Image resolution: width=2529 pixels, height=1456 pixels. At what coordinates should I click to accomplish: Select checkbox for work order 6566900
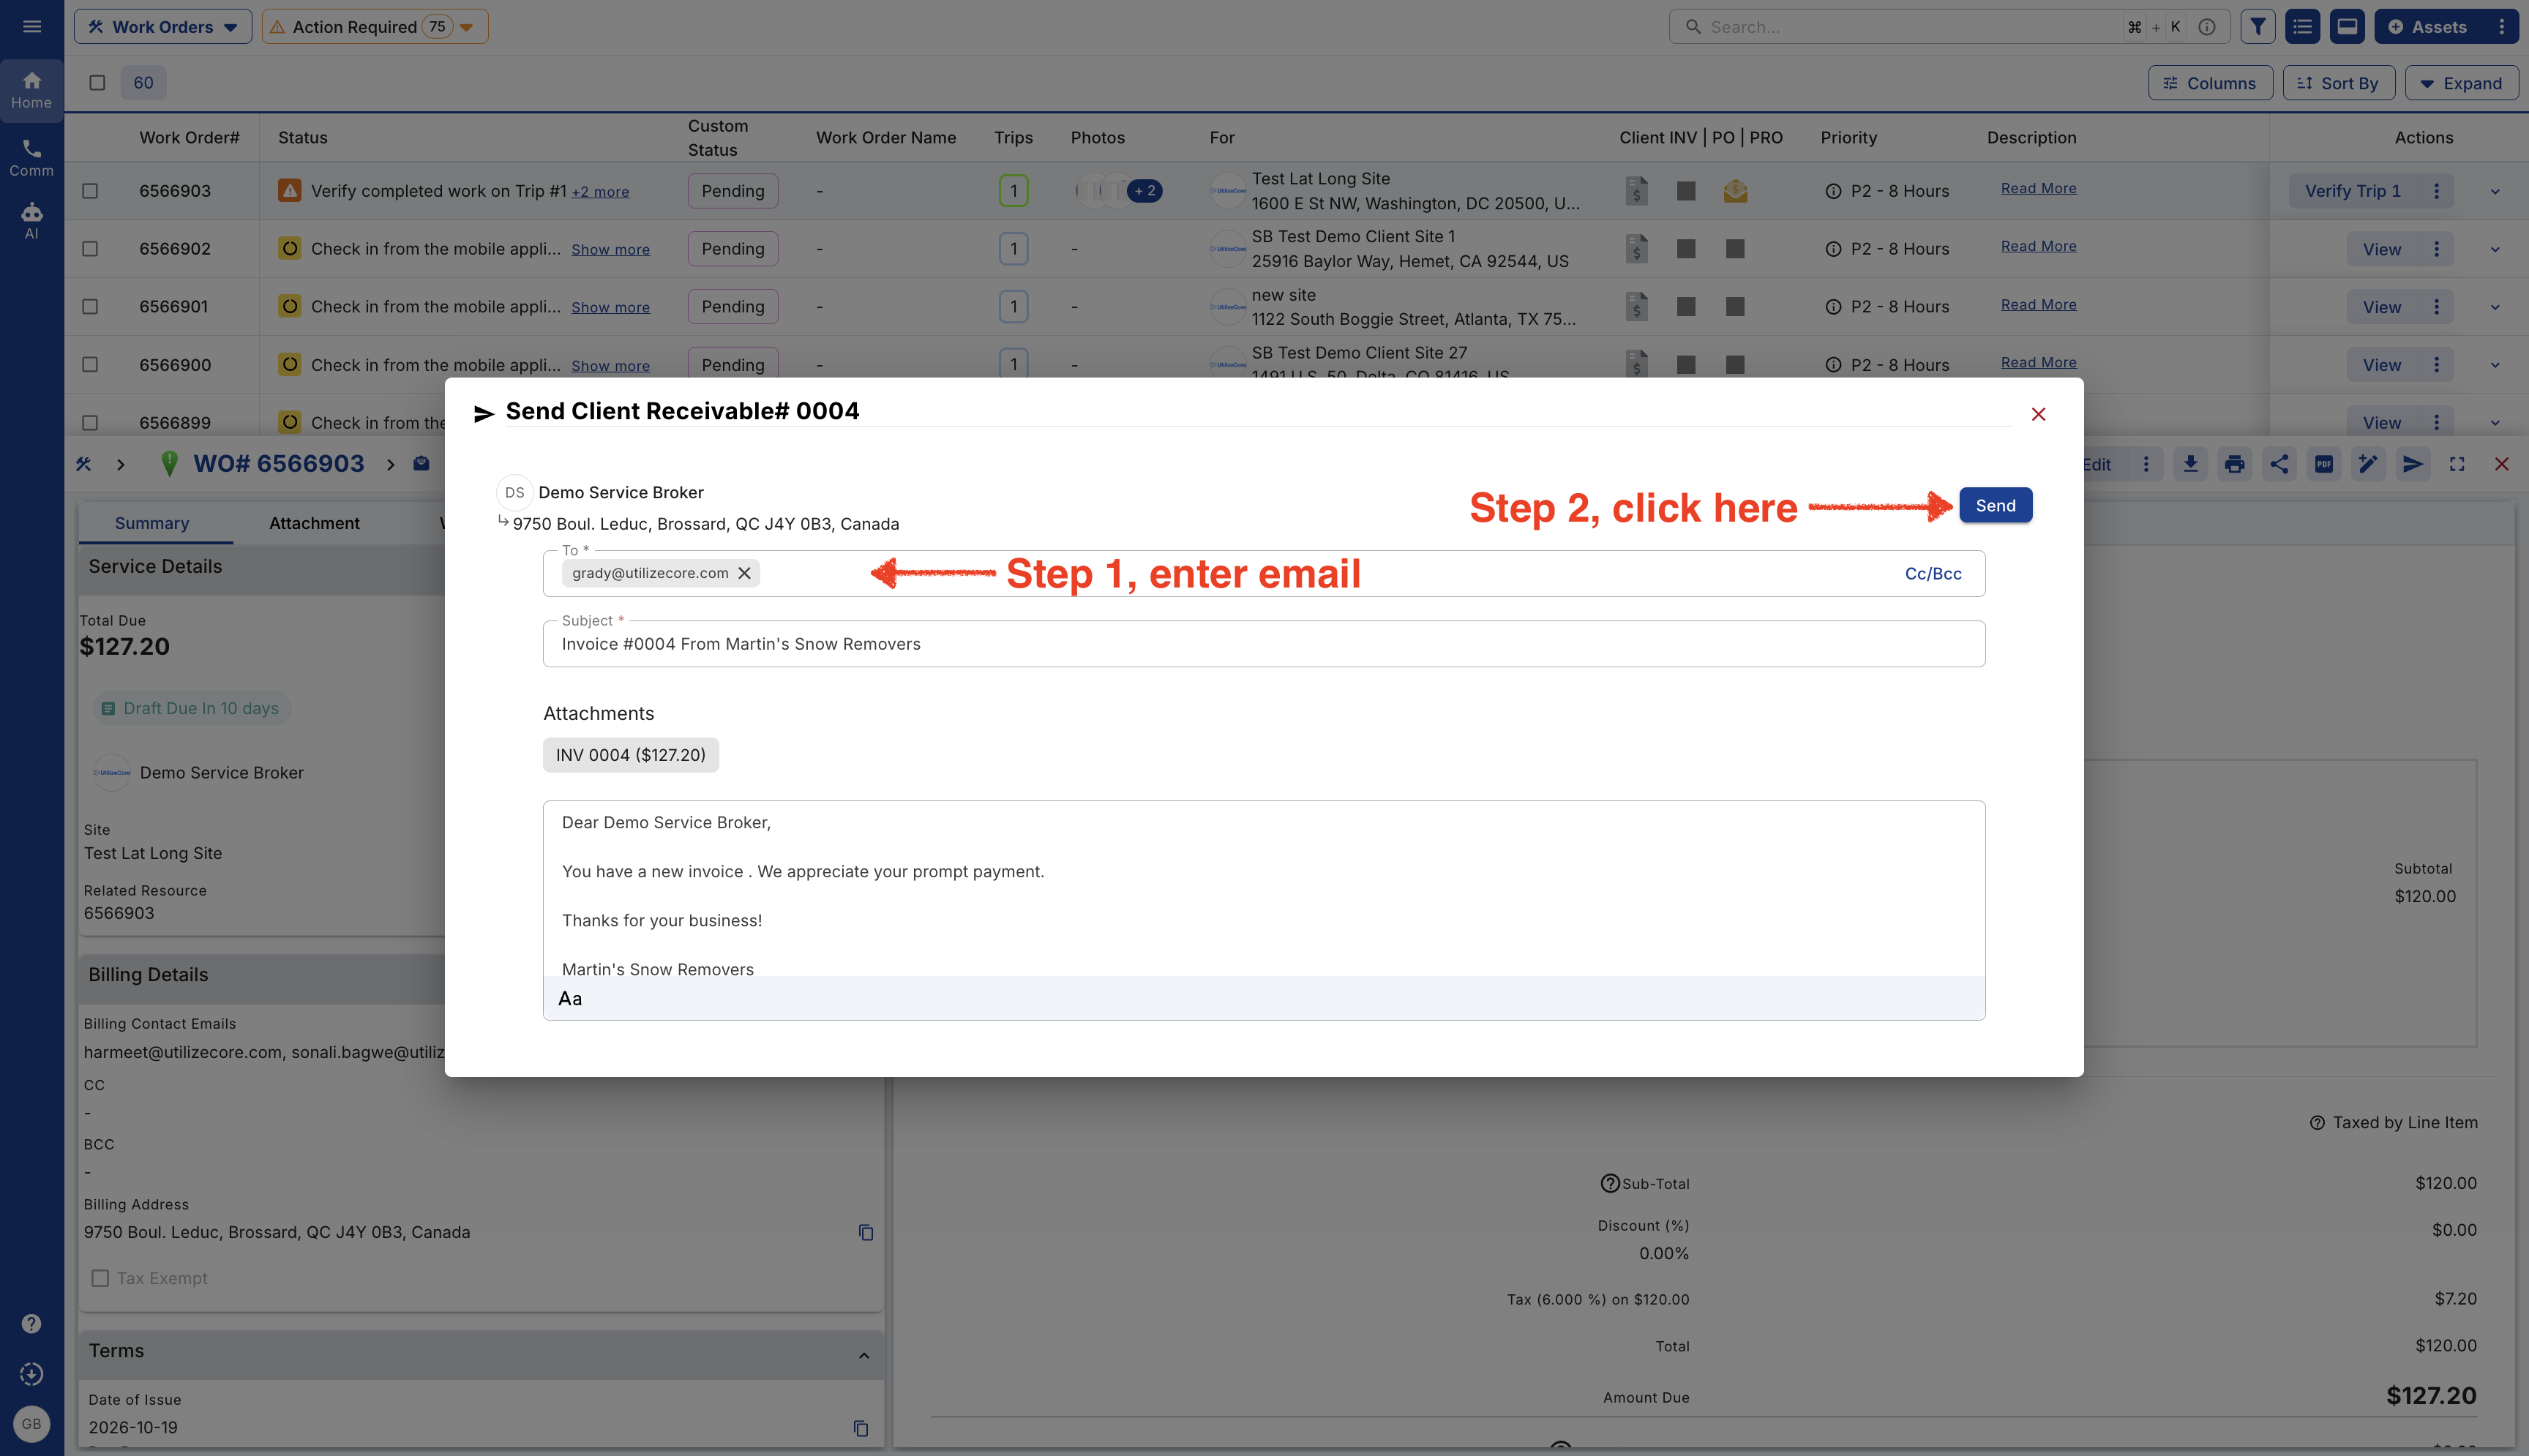point(90,365)
